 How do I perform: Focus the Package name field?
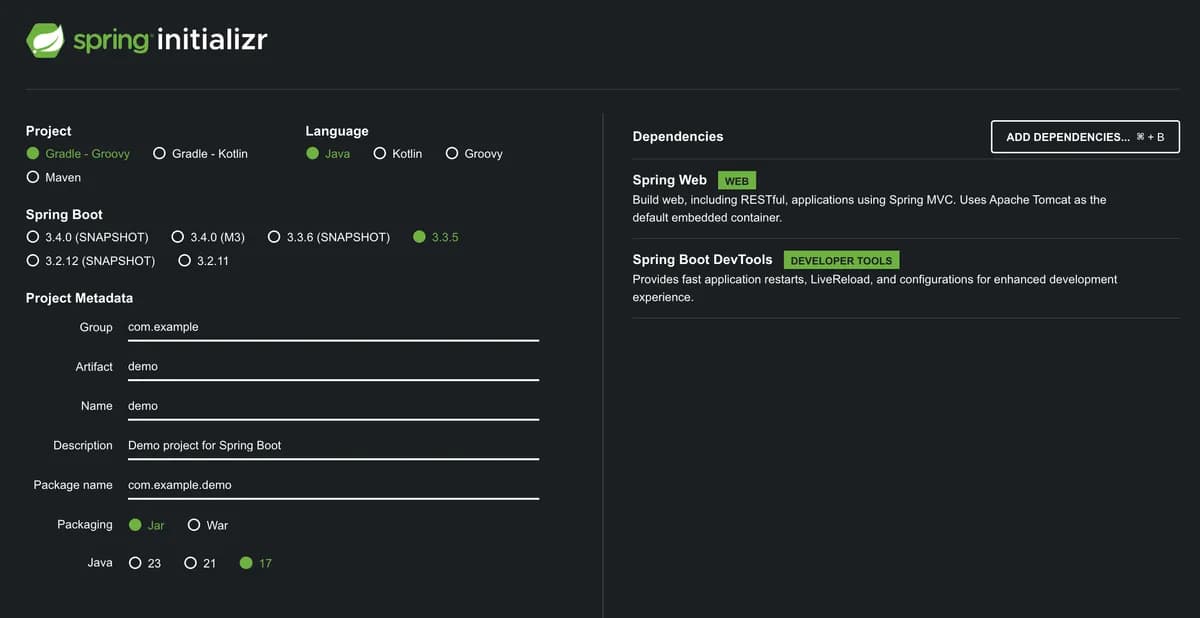[x=333, y=485]
